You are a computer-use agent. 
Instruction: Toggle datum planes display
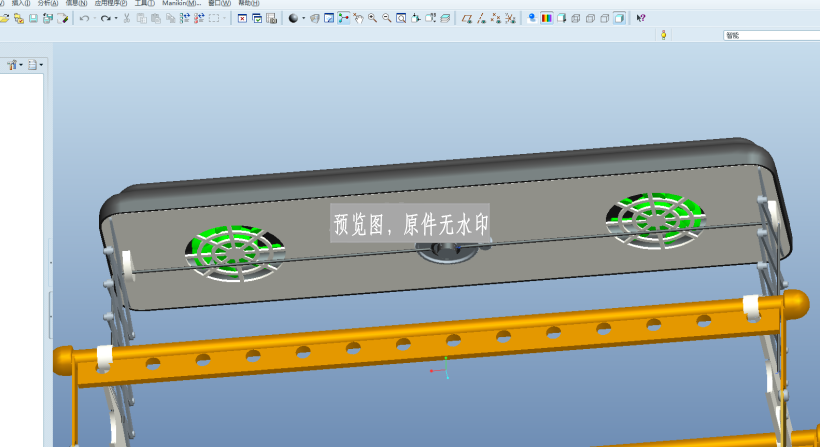(x=466, y=18)
